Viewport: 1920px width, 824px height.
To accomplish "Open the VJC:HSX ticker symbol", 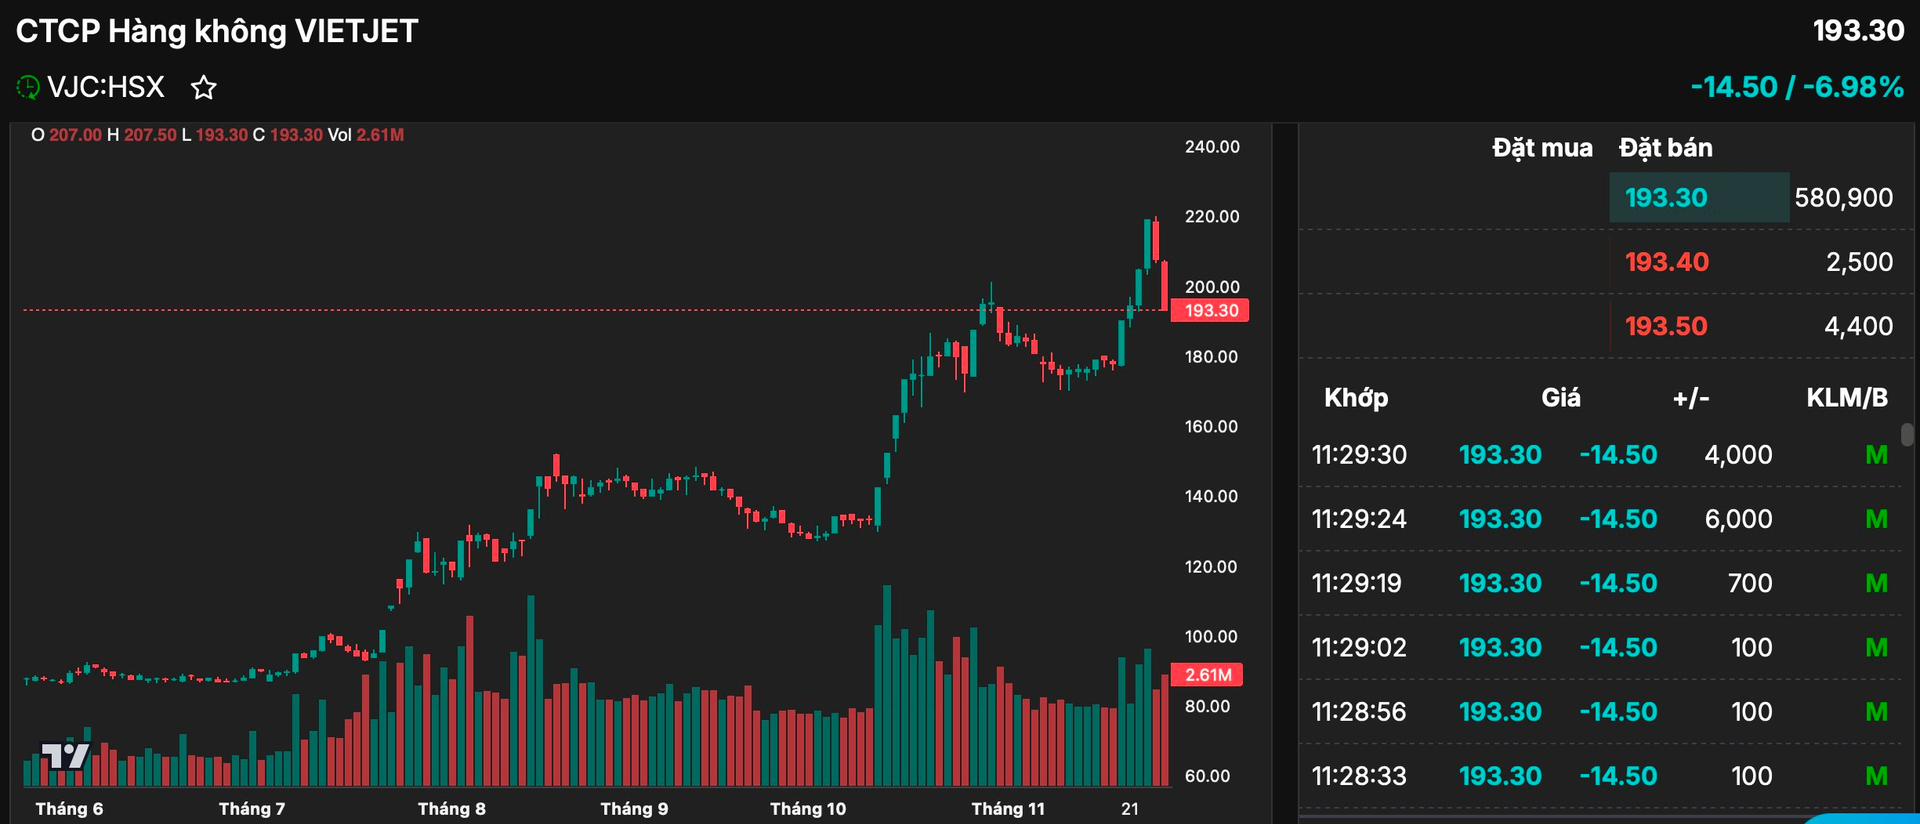I will 106,88.
